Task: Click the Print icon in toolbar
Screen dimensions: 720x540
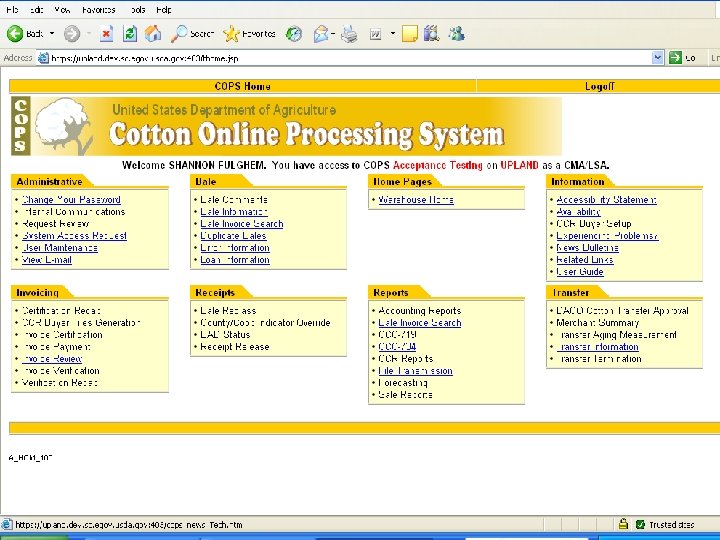Action: coord(349,33)
